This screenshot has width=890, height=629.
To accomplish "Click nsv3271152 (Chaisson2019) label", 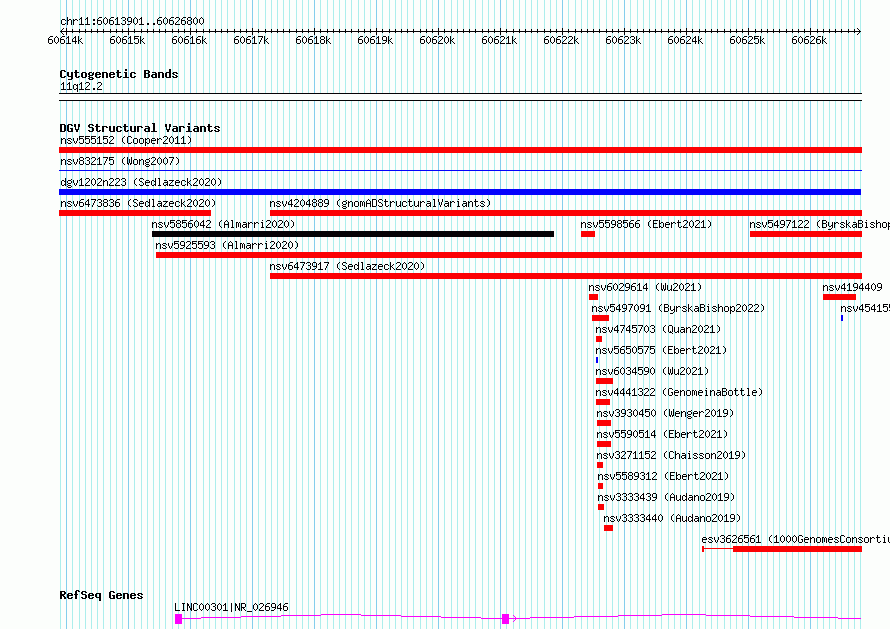I will [x=671, y=455].
